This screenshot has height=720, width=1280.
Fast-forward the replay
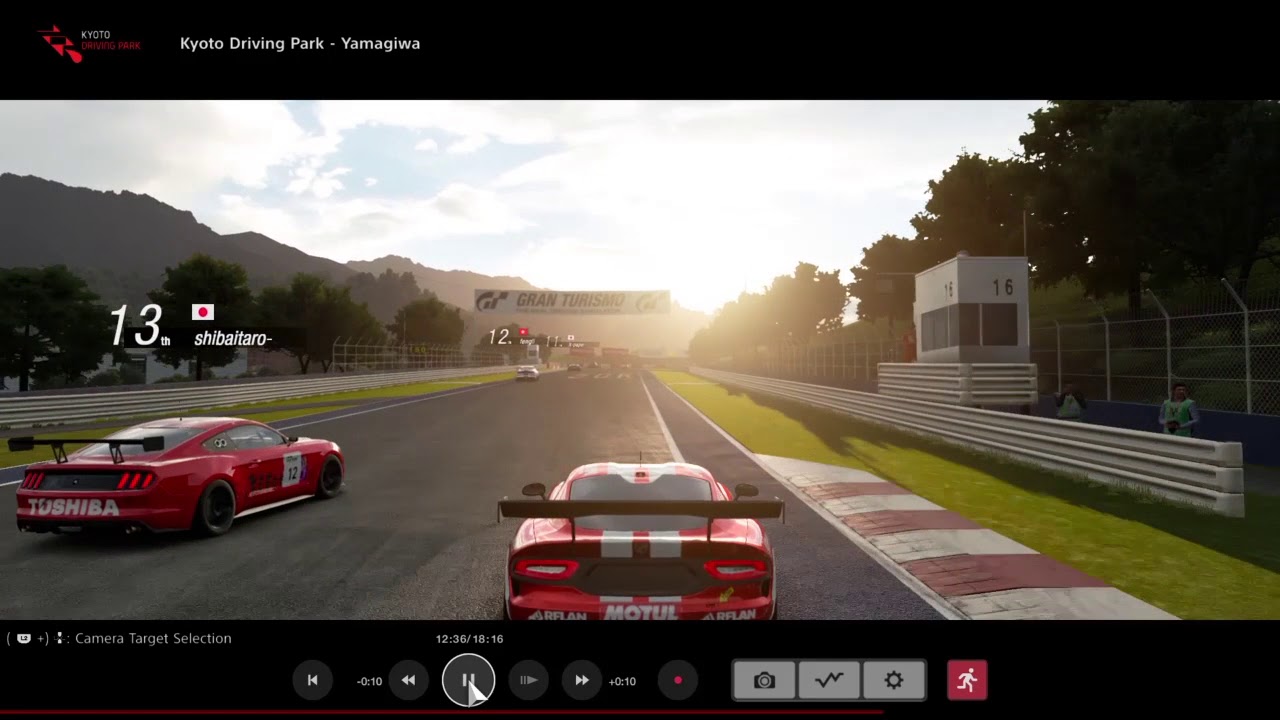pyautogui.click(x=581, y=680)
